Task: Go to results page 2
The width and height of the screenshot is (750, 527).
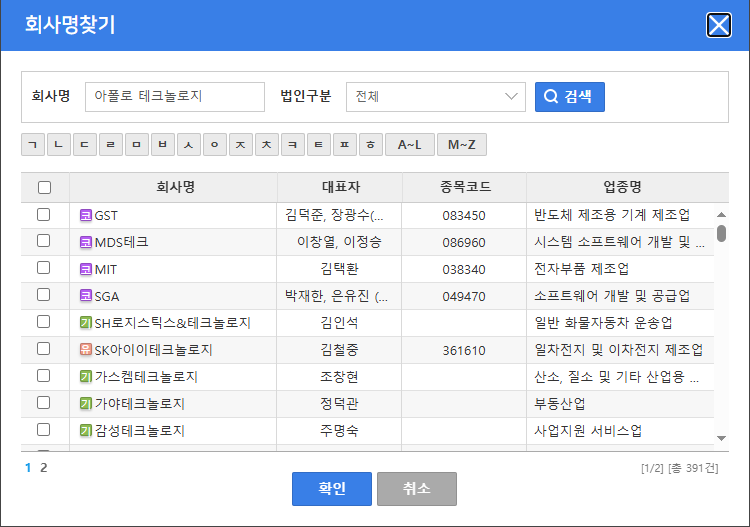Action: (44, 468)
